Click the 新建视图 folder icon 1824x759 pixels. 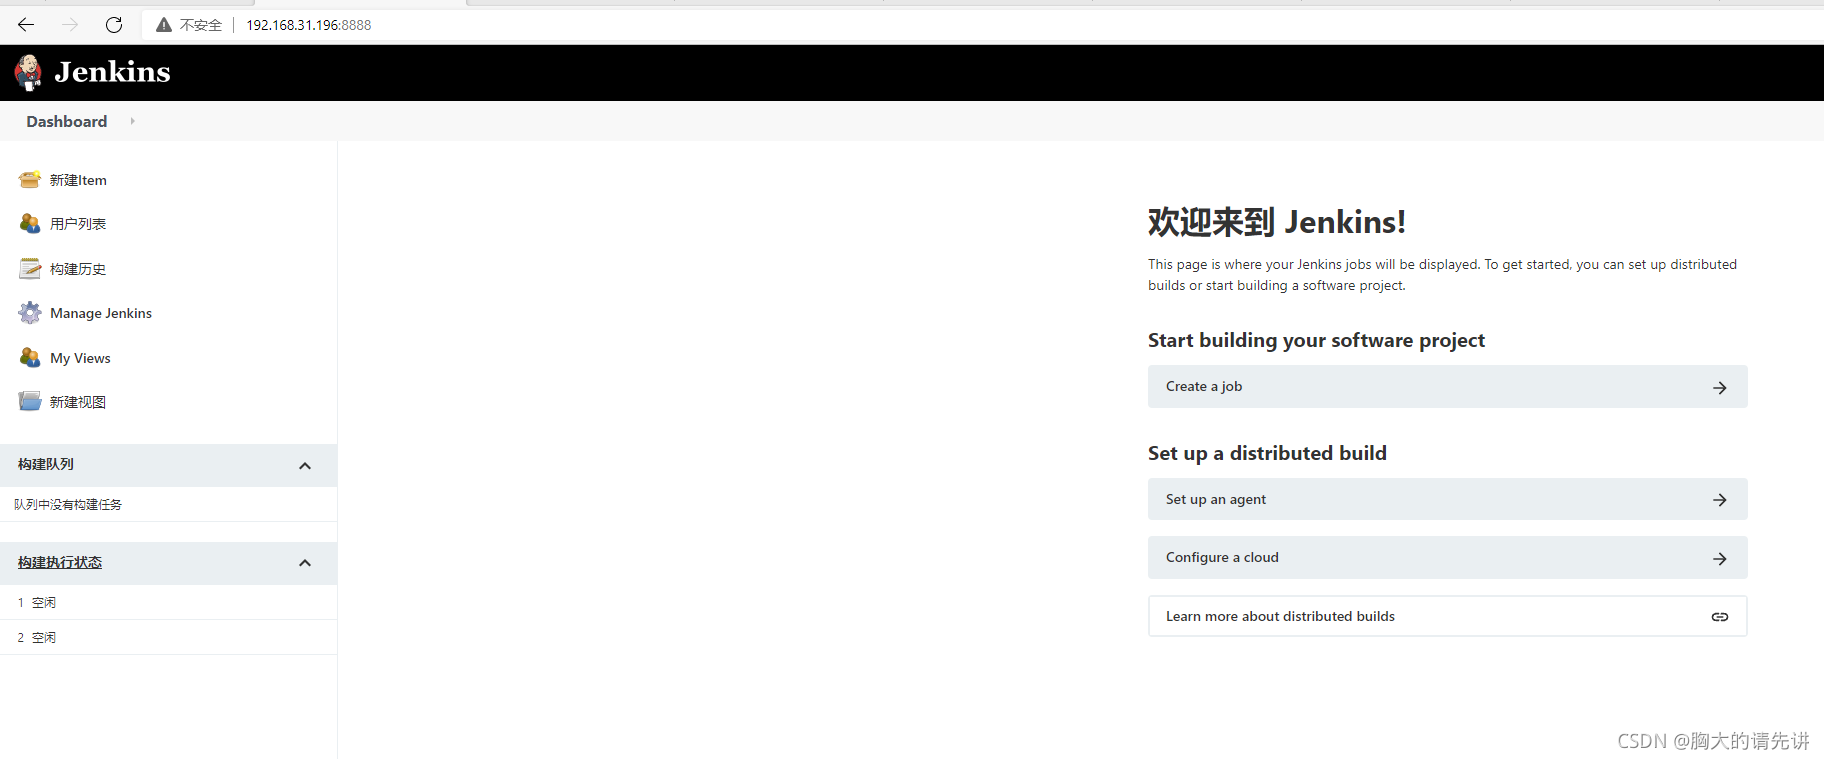30,402
